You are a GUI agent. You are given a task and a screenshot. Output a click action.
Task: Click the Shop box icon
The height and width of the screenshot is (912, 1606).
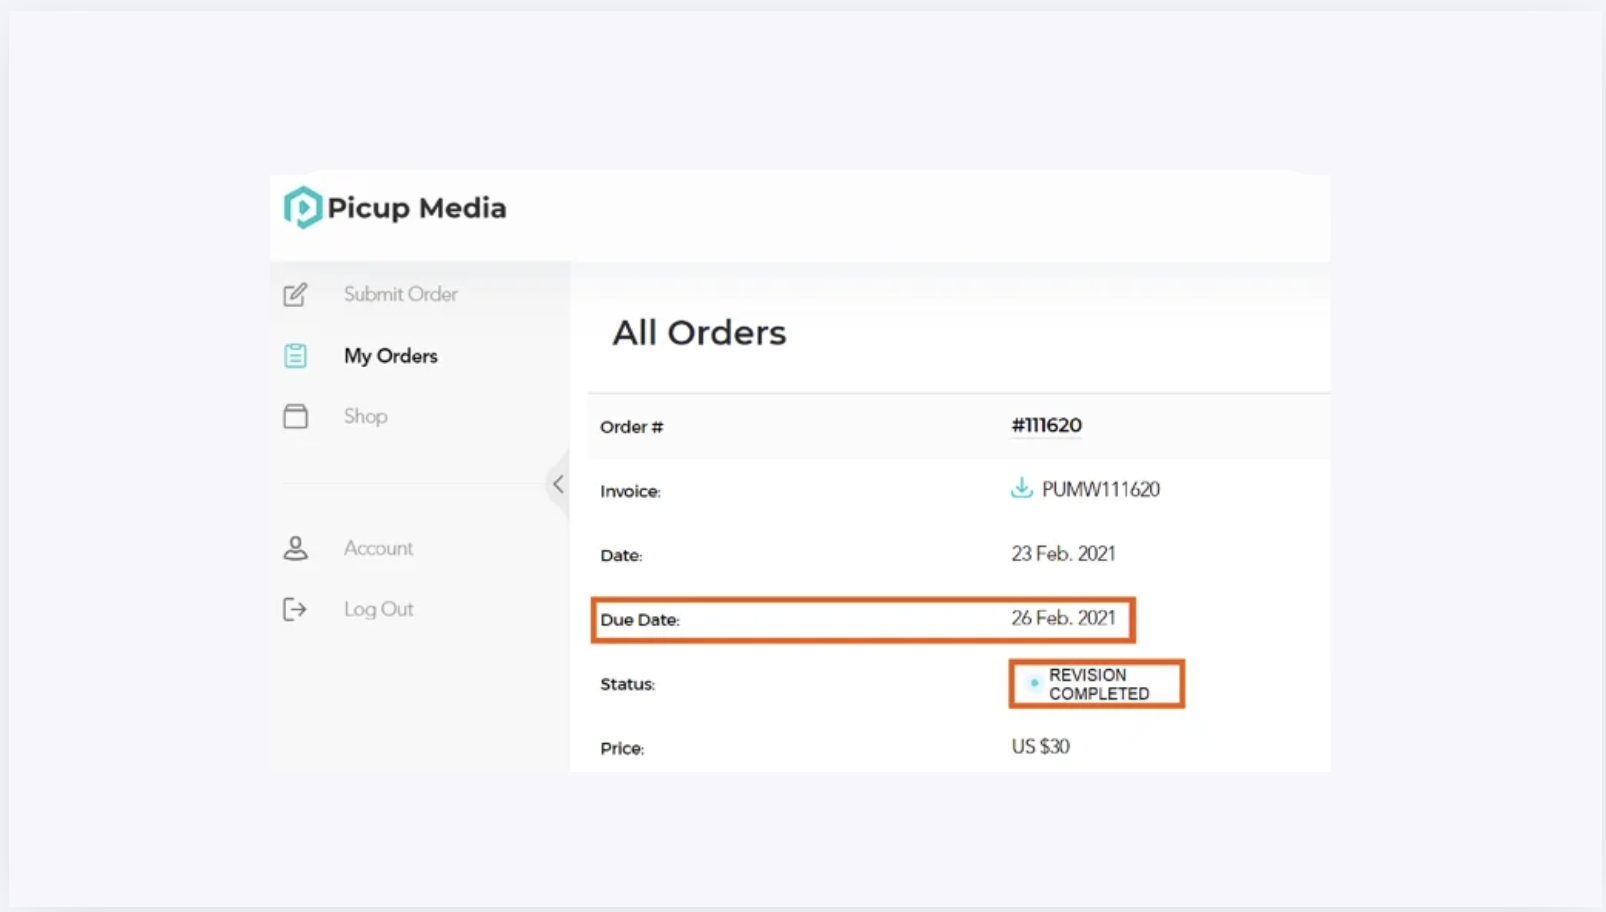(x=295, y=416)
